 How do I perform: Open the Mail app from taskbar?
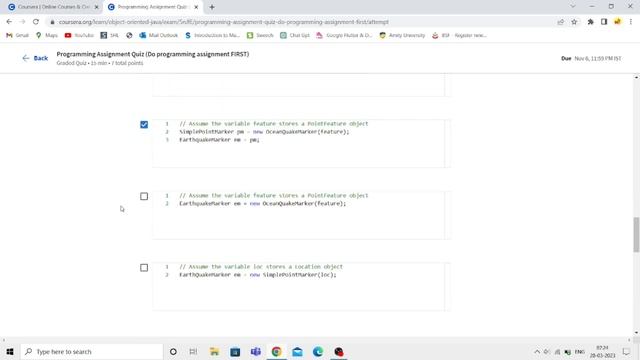pyautogui.click(x=298, y=351)
